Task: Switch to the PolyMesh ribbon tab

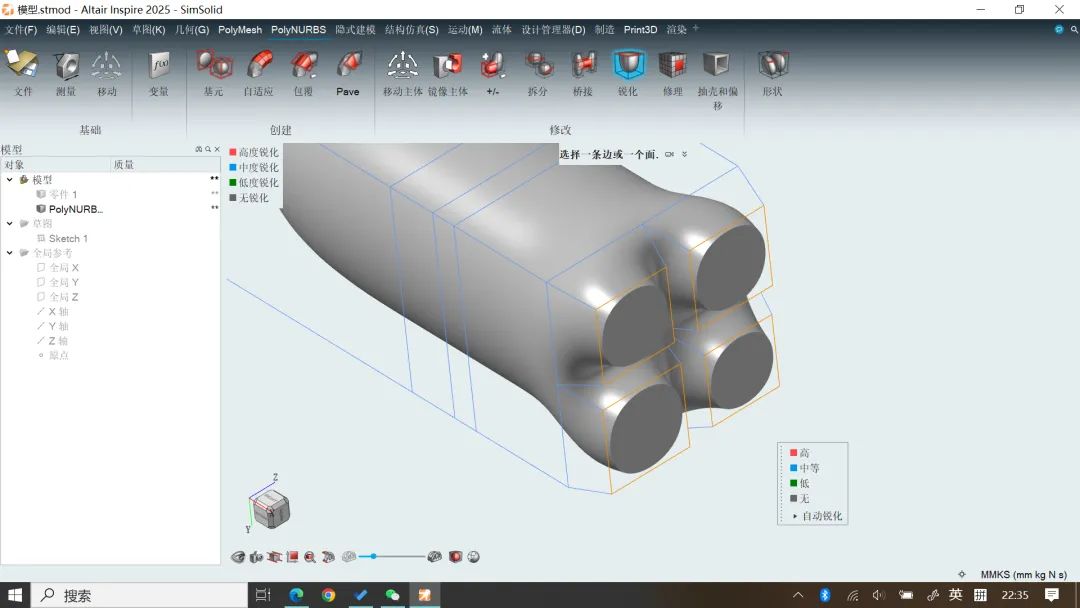Action: (x=240, y=30)
